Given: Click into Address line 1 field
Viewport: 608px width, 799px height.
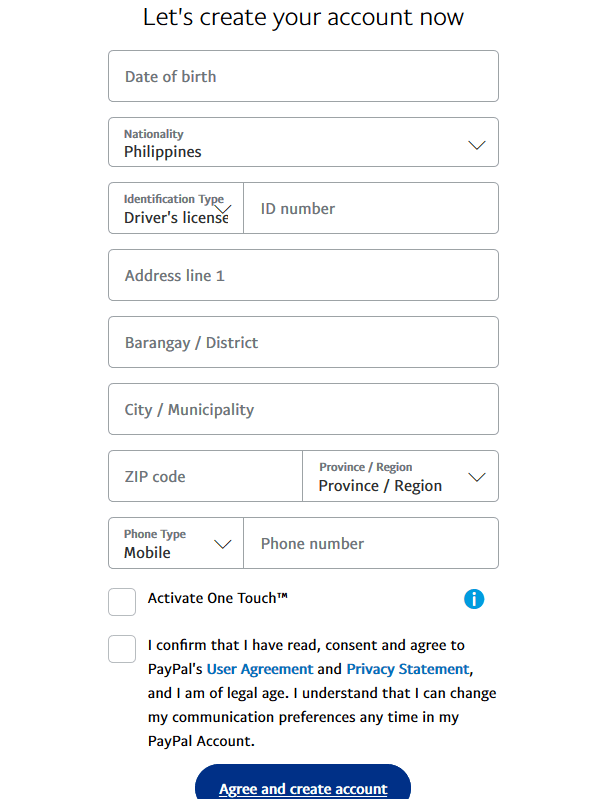Looking at the screenshot, I should point(303,276).
